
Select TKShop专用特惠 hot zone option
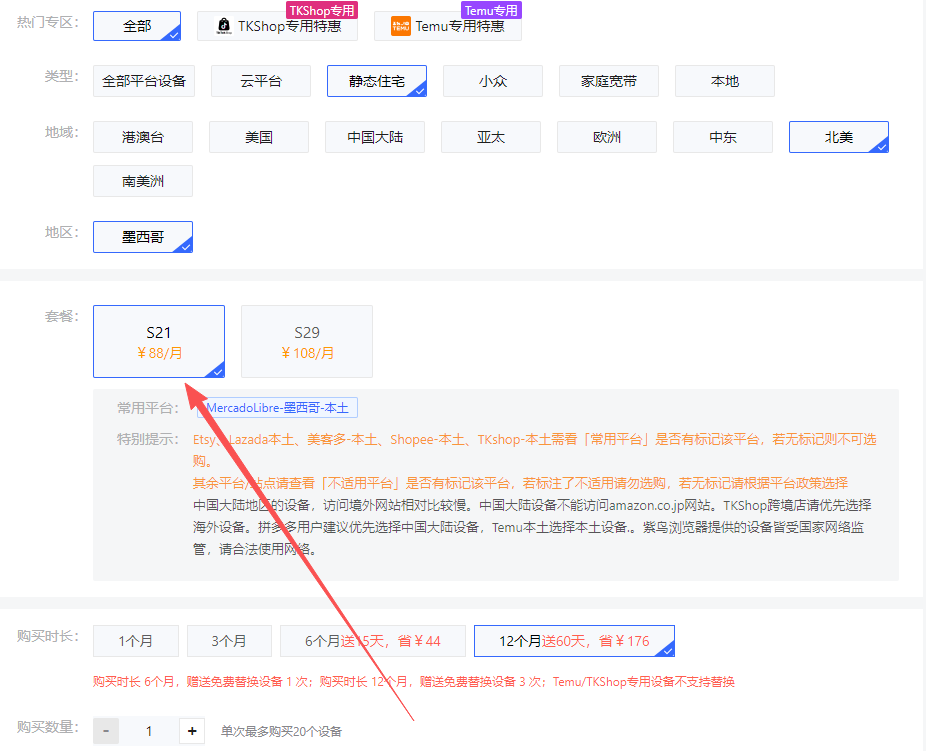[277, 27]
